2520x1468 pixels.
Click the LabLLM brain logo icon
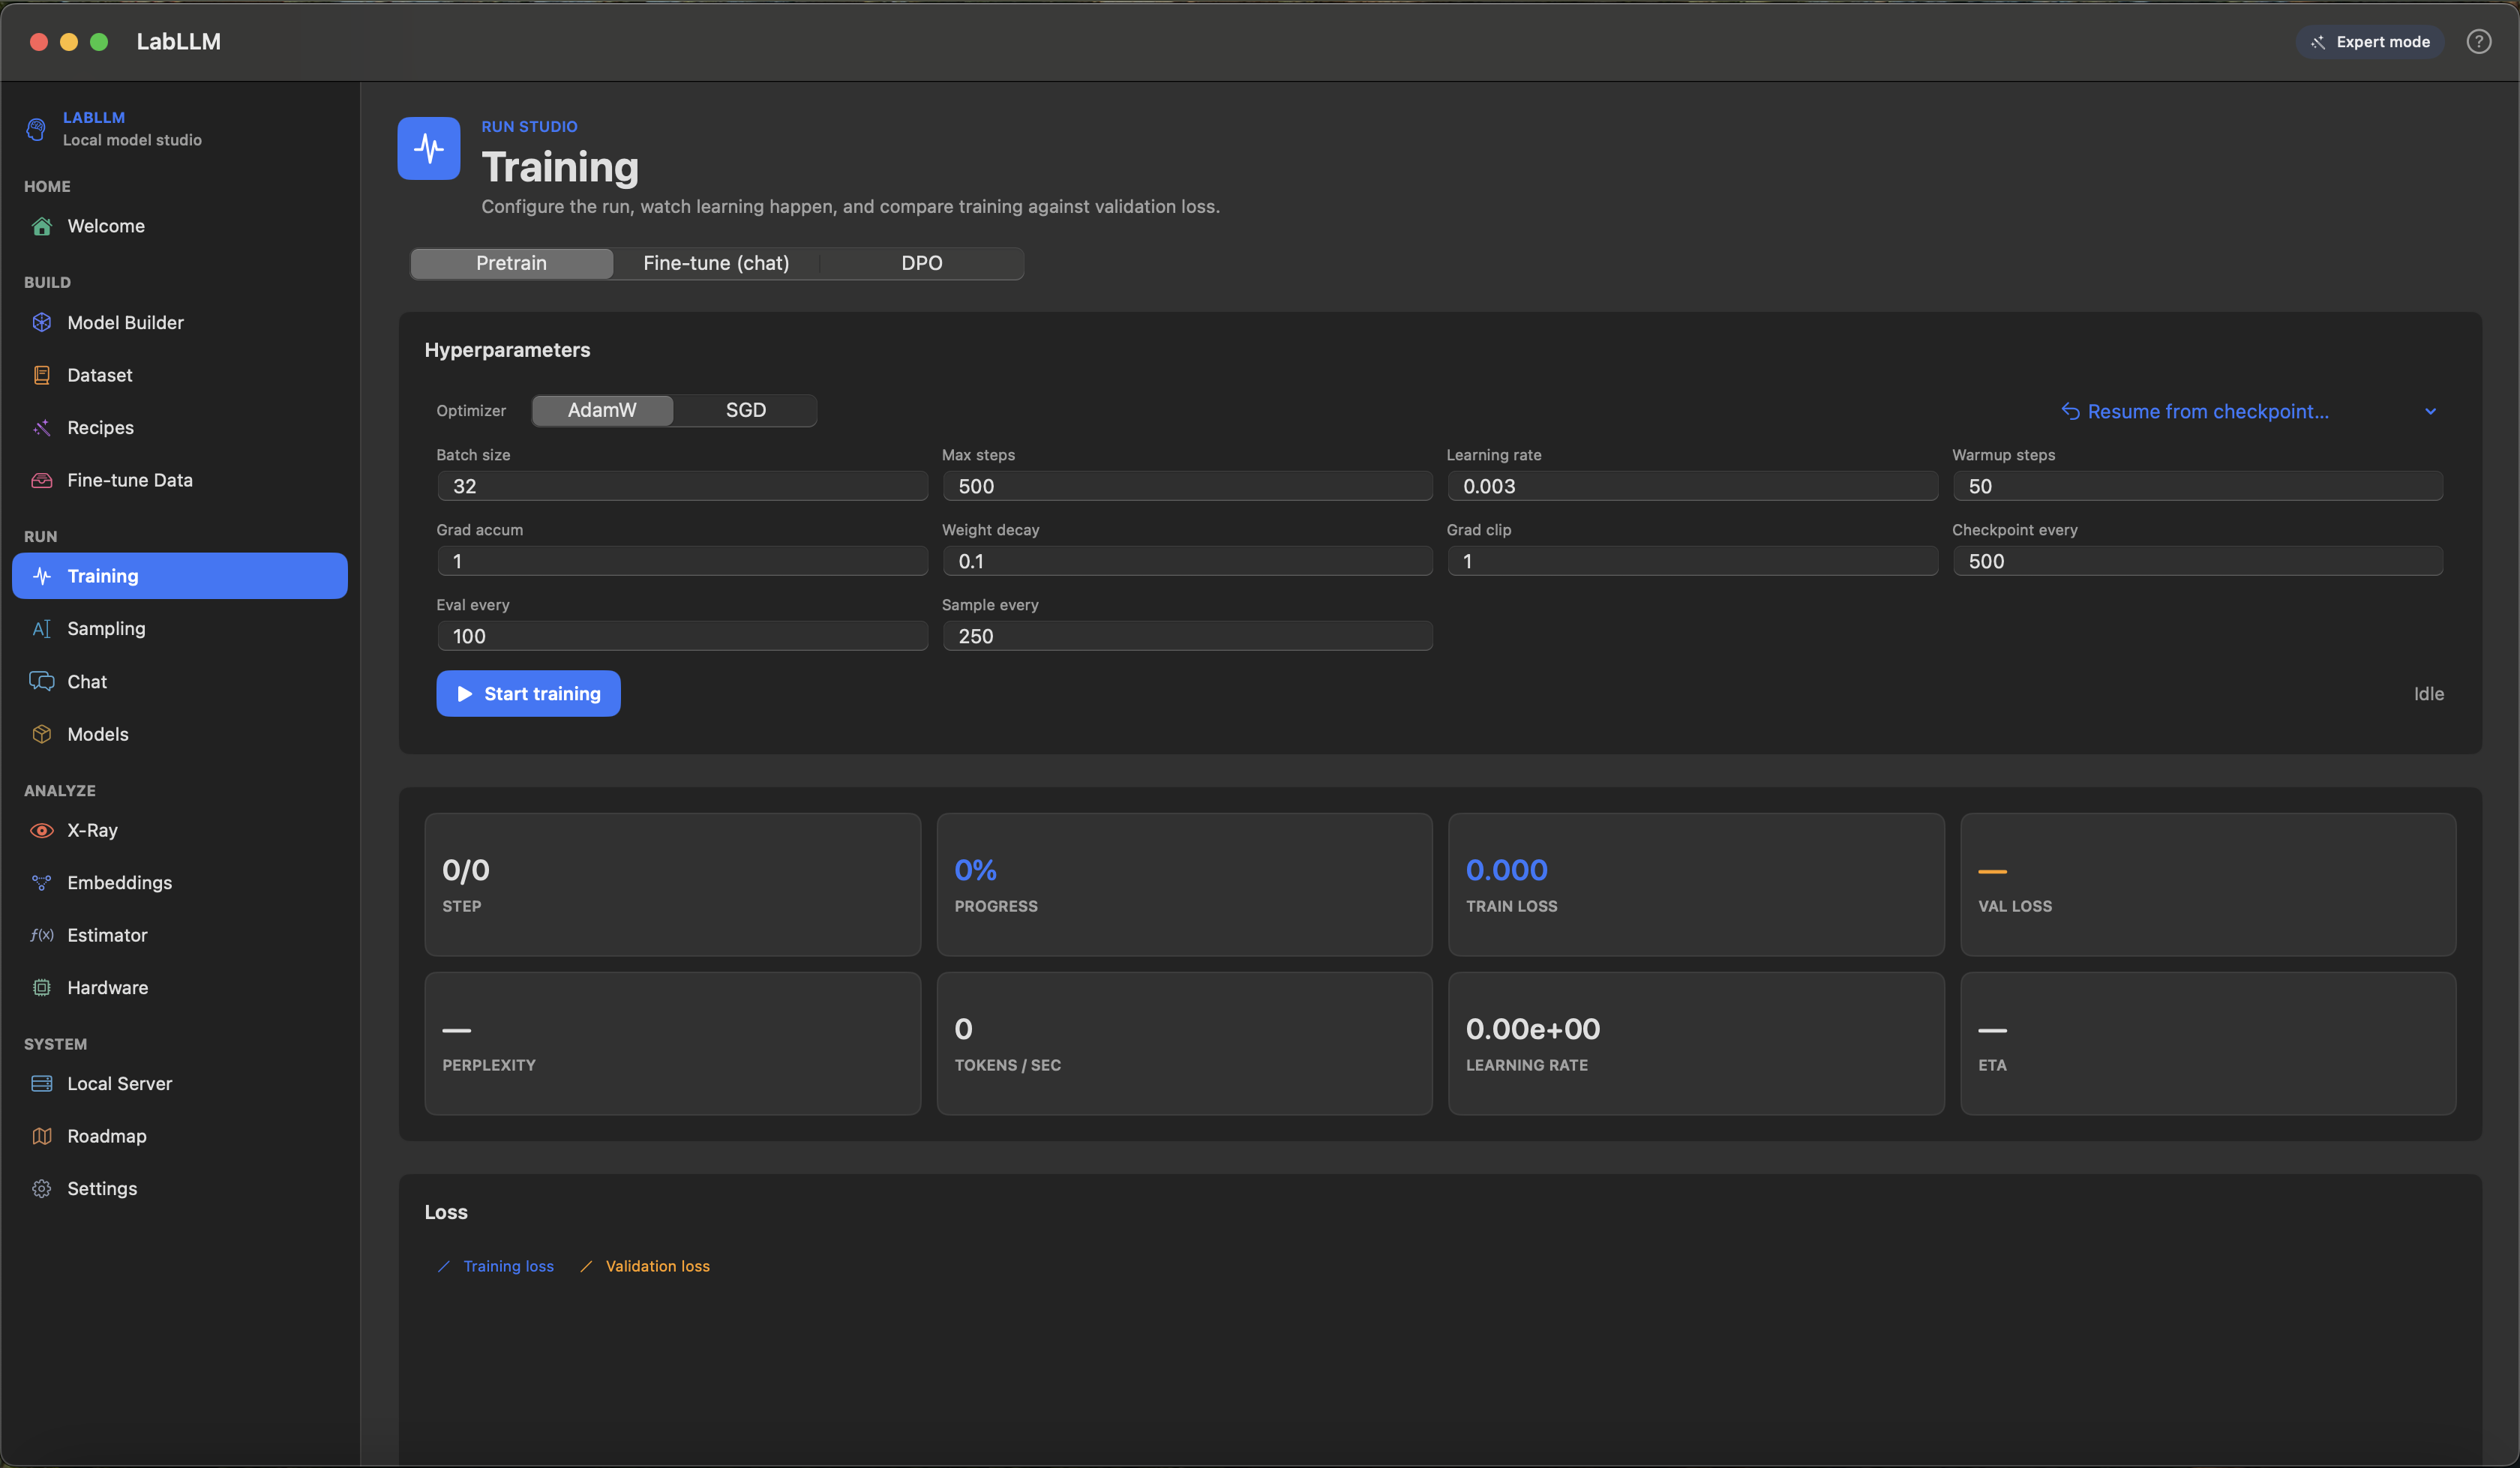[x=37, y=129]
